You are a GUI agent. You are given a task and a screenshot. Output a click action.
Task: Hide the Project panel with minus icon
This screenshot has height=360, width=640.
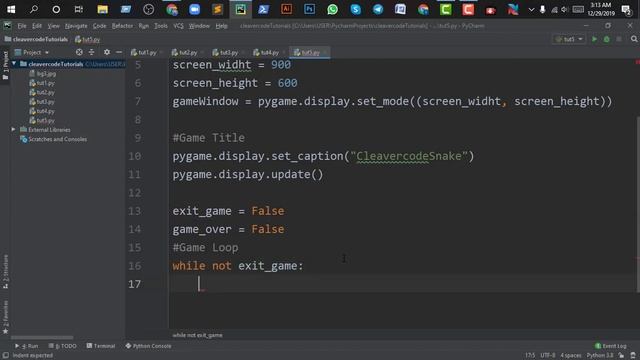(x=119, y=52)
